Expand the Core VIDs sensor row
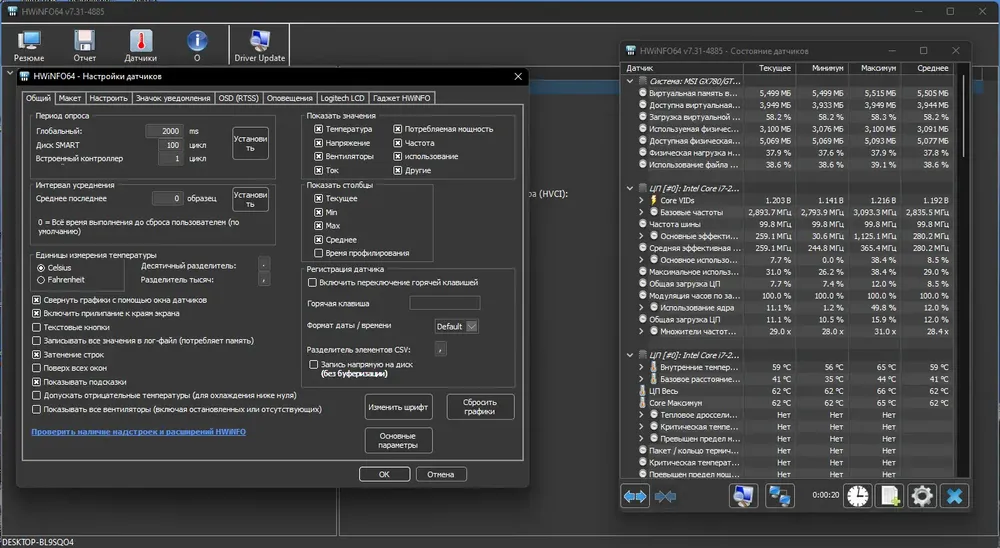 pyautogui.click(x=641, y=200)
